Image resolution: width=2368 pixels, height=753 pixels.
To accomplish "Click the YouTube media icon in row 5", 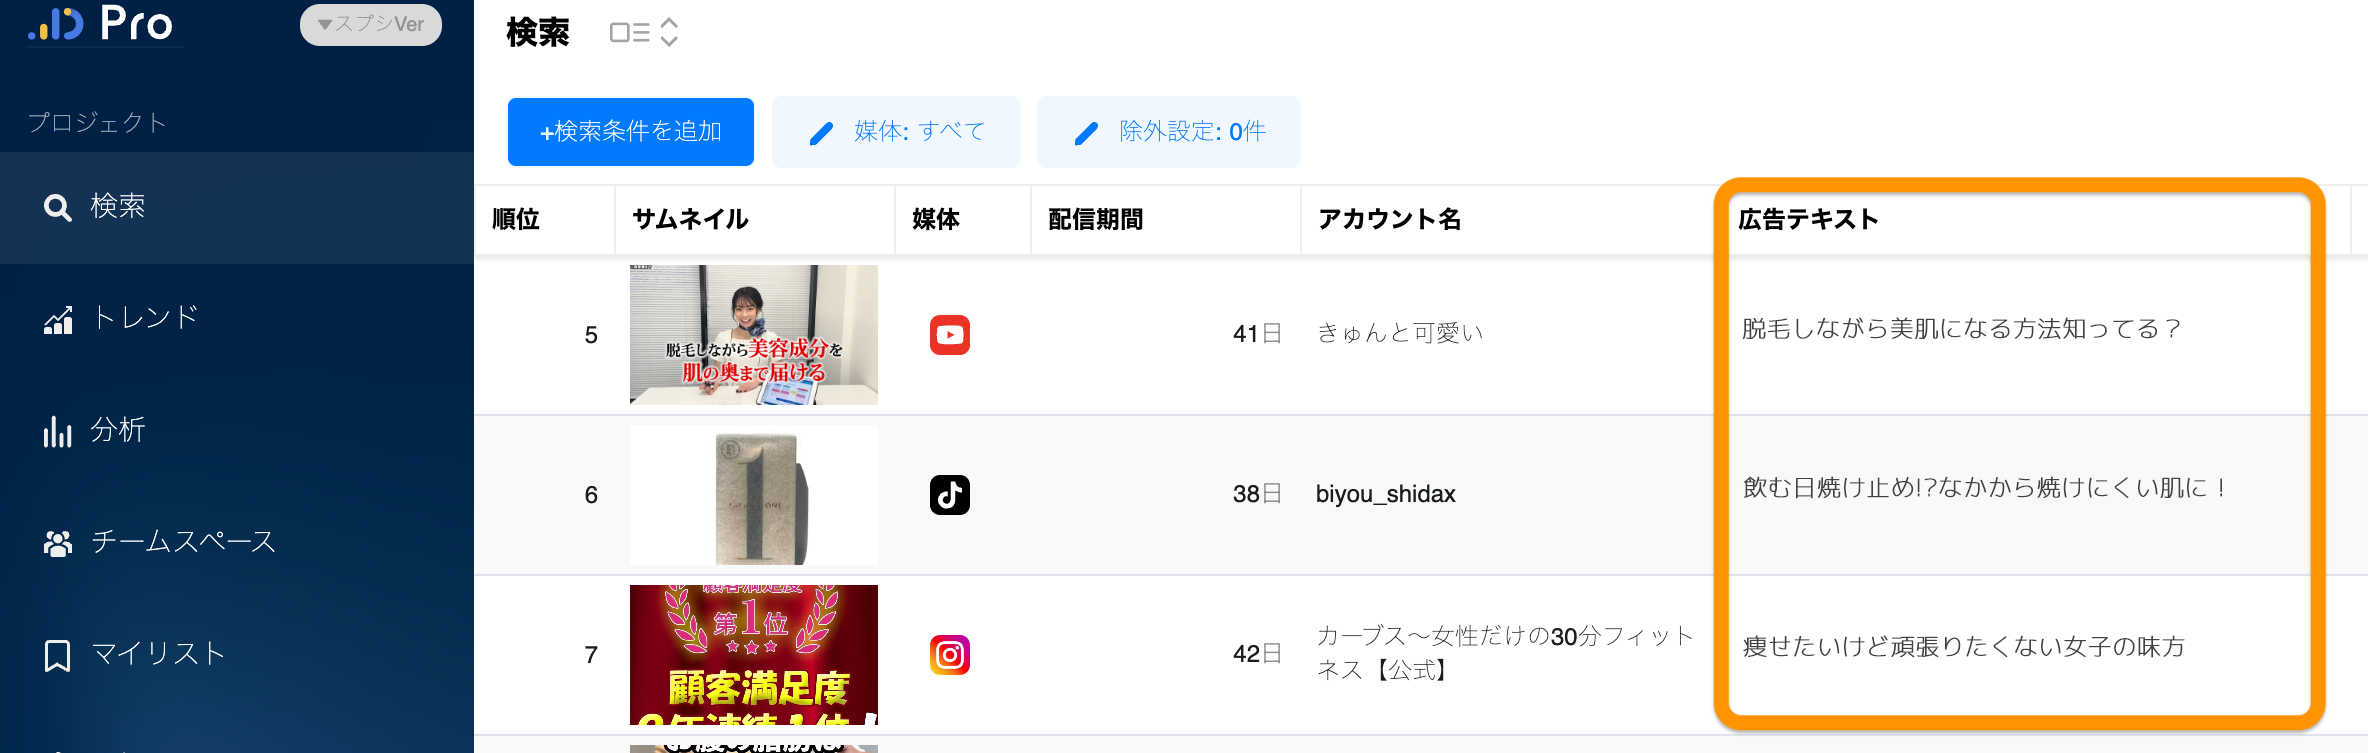I will tap(949, 335).
